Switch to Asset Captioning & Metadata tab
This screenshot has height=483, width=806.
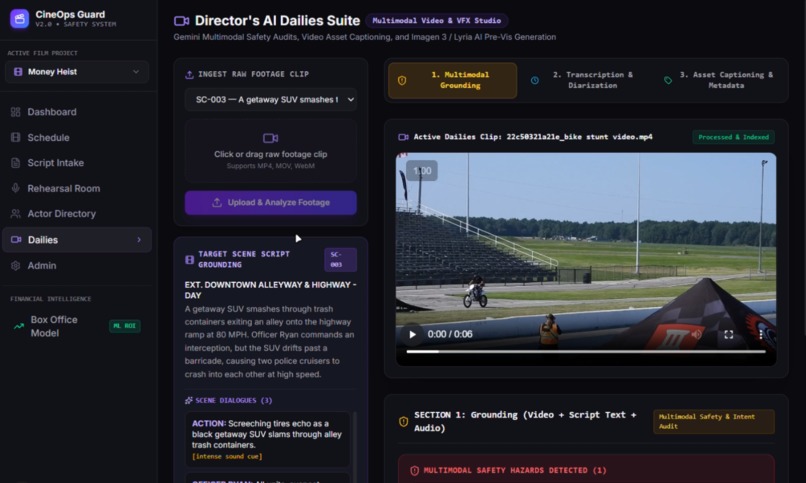(719, 80)
